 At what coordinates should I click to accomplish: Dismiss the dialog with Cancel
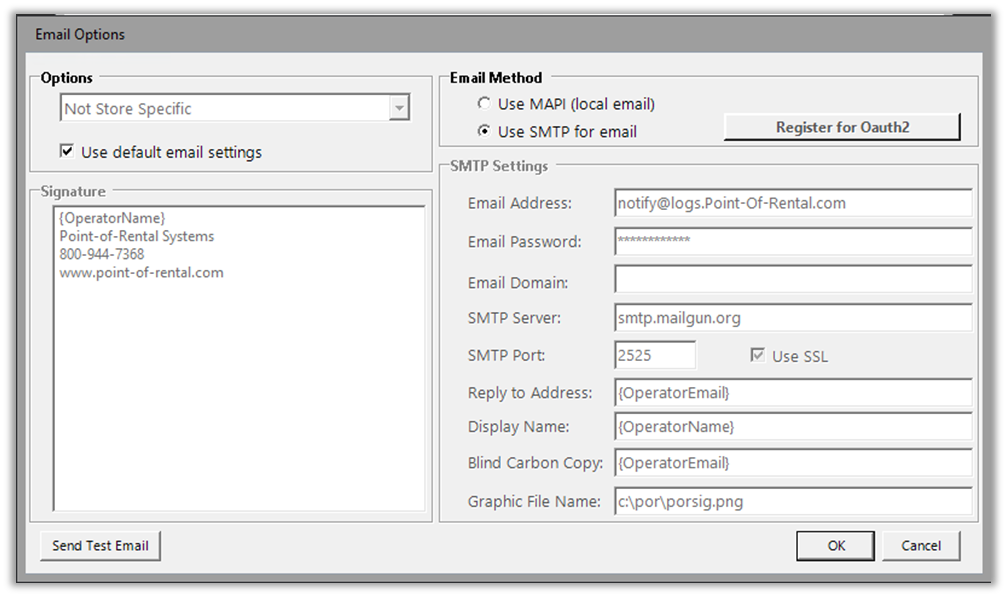pyautogui.click(x=920, y=545)
